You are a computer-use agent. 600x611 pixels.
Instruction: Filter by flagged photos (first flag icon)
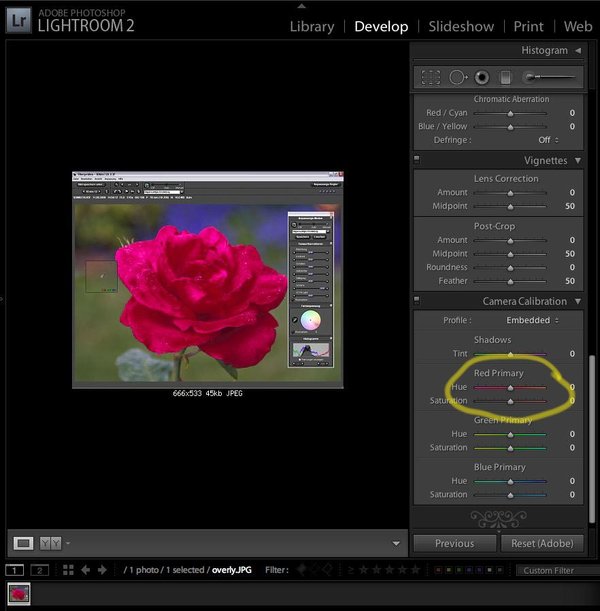click(x=302, y=570)
